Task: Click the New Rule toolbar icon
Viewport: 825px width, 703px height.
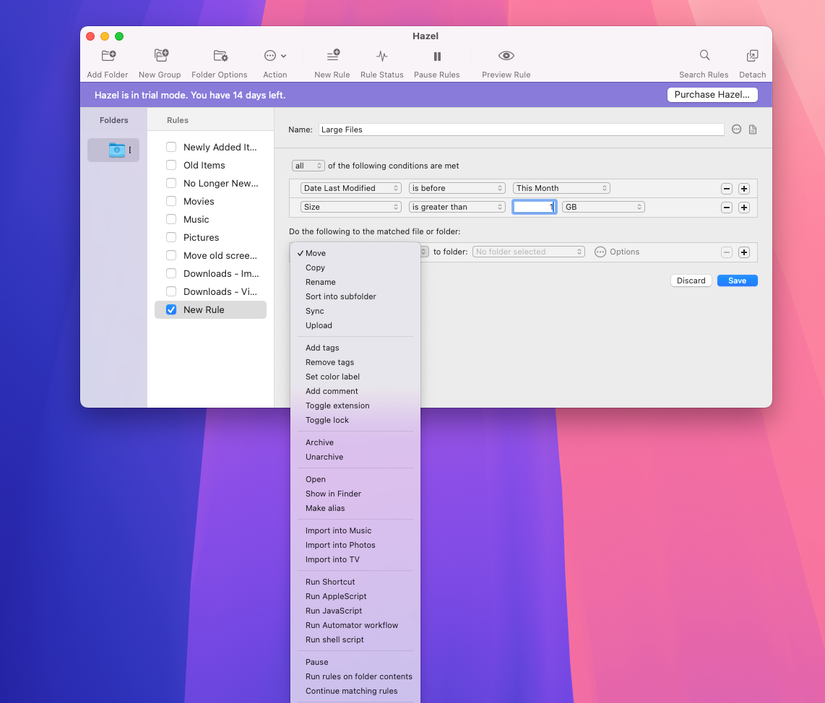Action: (332, 57)
